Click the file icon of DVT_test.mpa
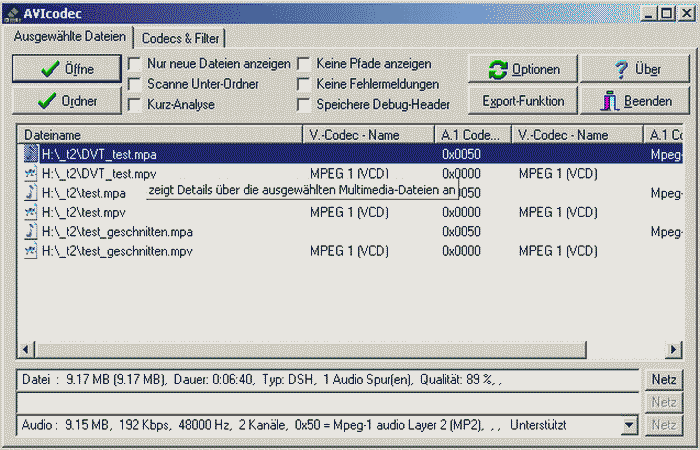The height and width of the screenshot is (450, 700). [x=31, y=155]
